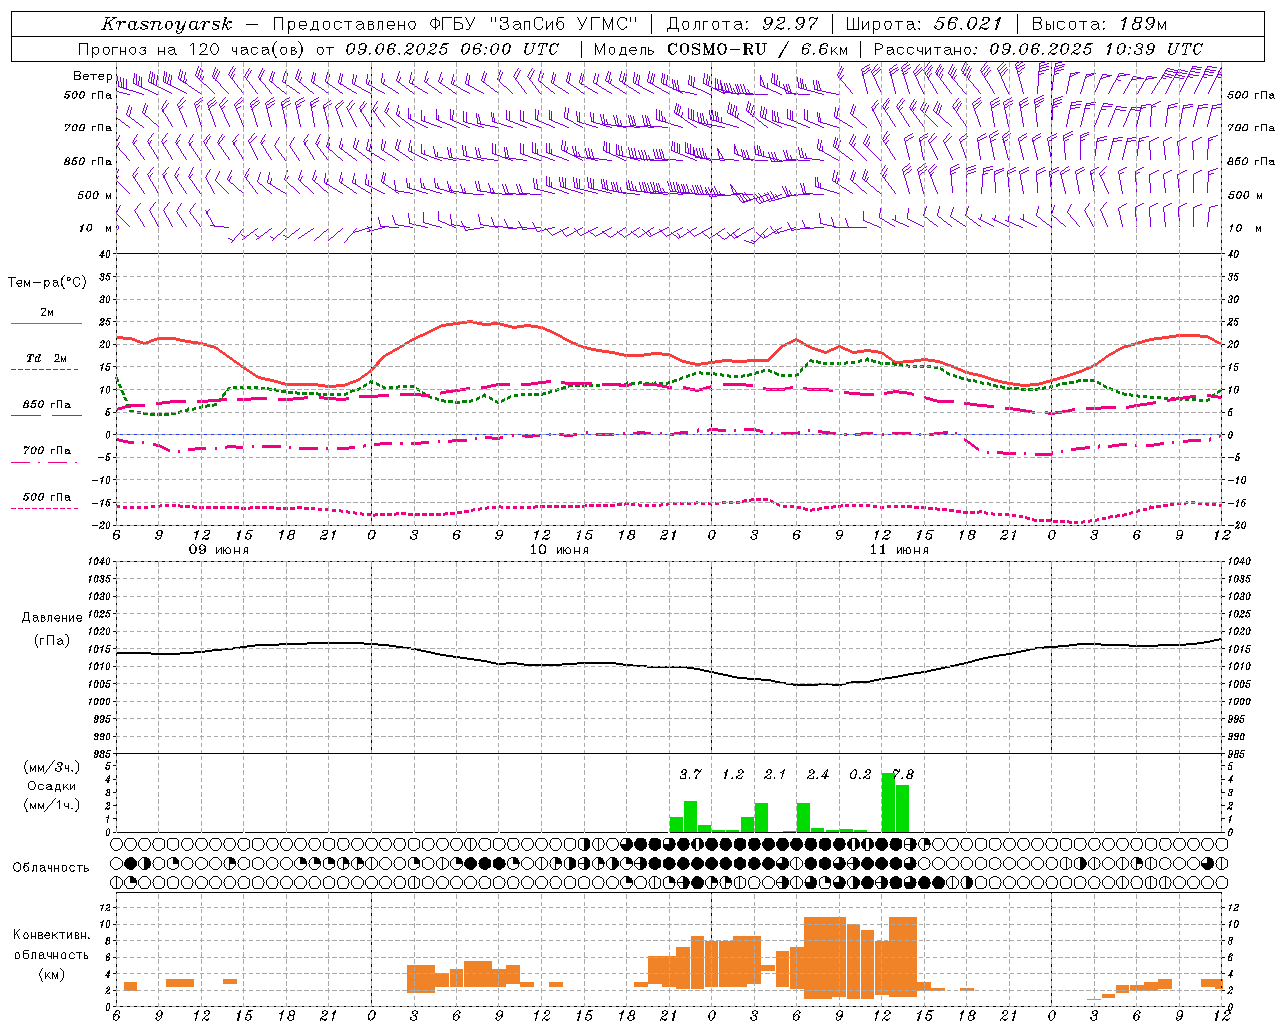This screenshot has width=1280, height=1024.
Task: Click the 'Давление' pressure panel label
Action: [x=52, y=618]
